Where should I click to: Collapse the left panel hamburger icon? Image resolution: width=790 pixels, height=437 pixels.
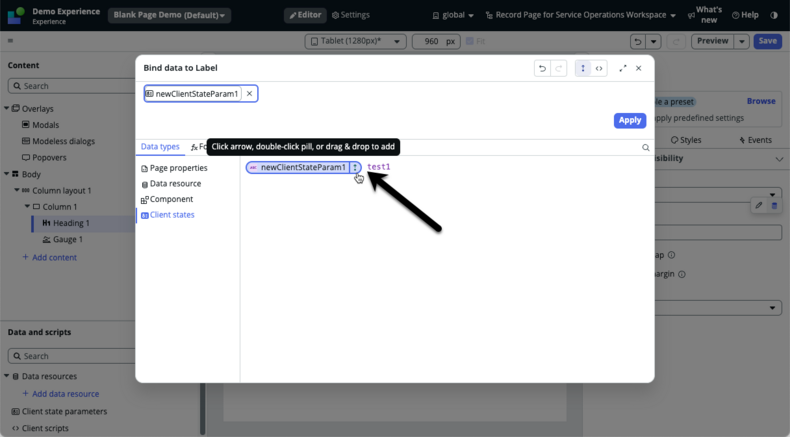(x=10, y=41)
